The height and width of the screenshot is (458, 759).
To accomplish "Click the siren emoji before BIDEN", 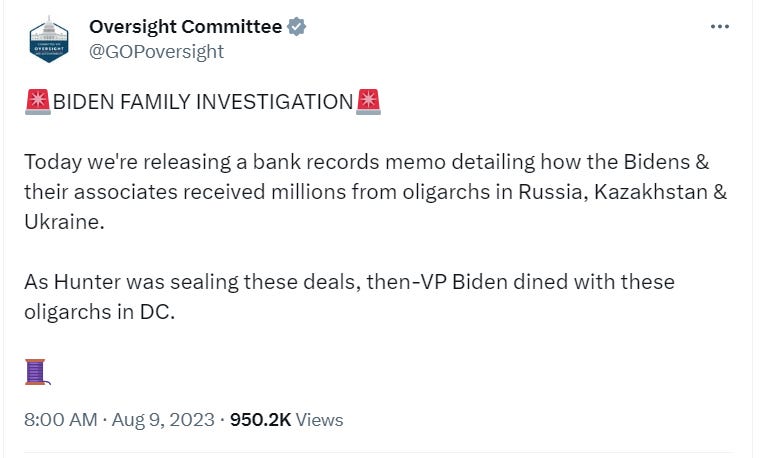I will click(36, 101).
